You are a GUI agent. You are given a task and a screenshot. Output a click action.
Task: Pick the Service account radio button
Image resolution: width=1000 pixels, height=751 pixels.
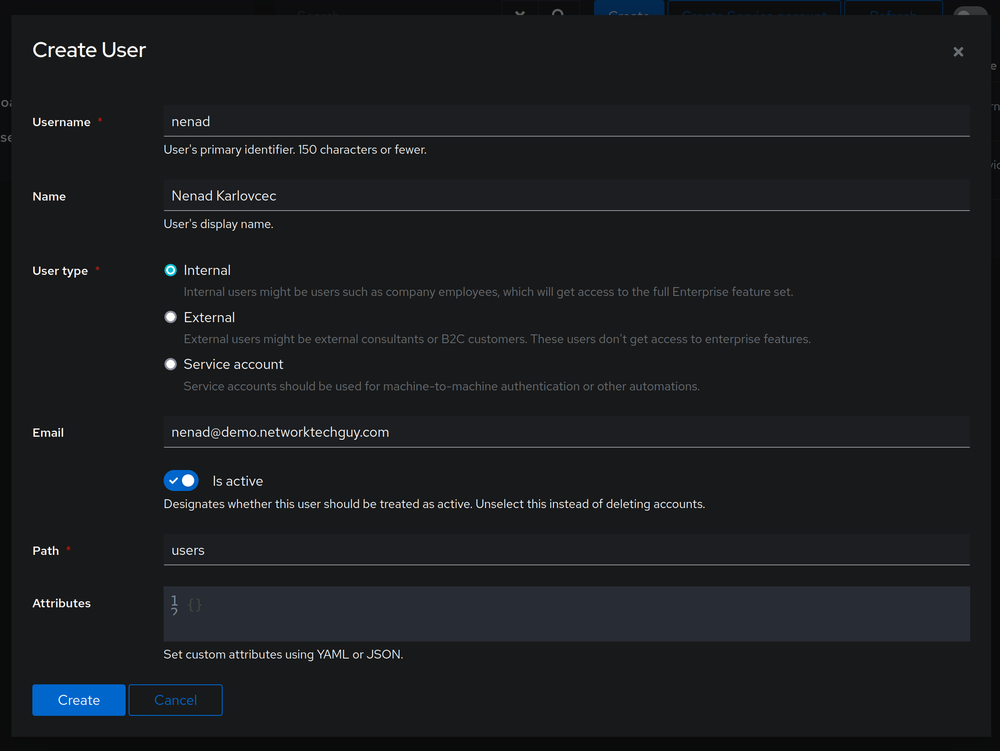[x=171, y=364]
